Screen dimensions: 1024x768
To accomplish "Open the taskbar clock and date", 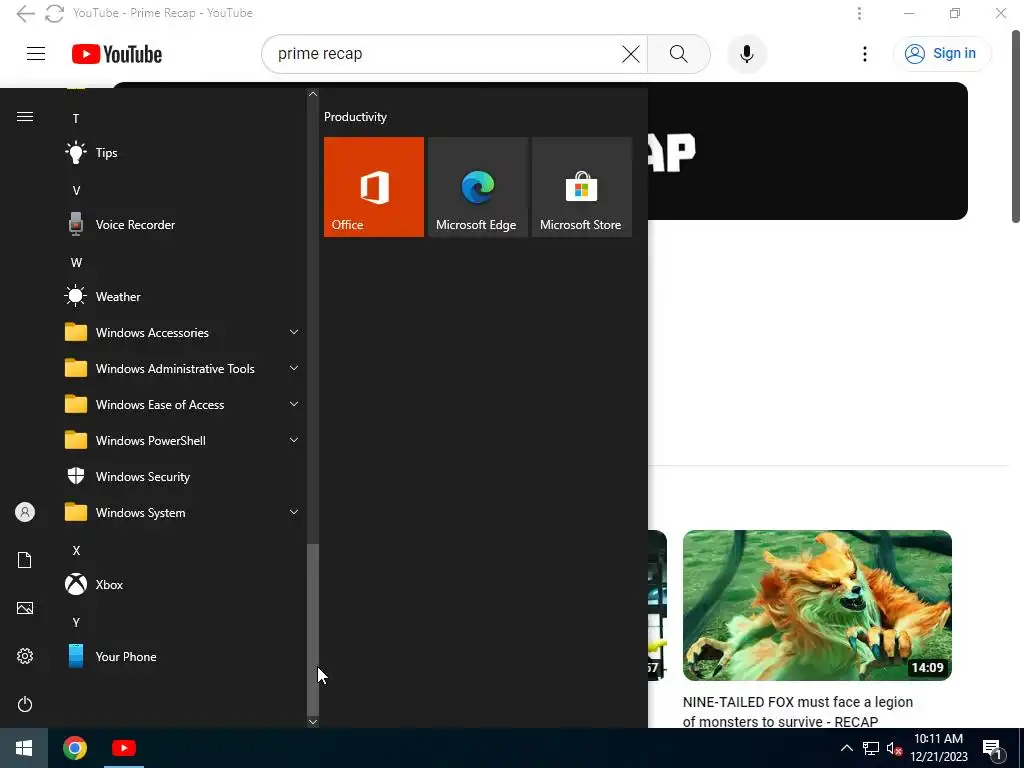I will coord(938,748).
